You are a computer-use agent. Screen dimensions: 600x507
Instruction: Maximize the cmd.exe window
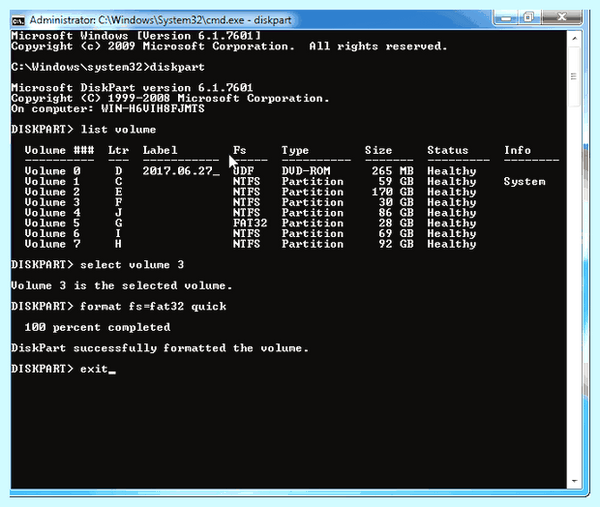point(529,18)
